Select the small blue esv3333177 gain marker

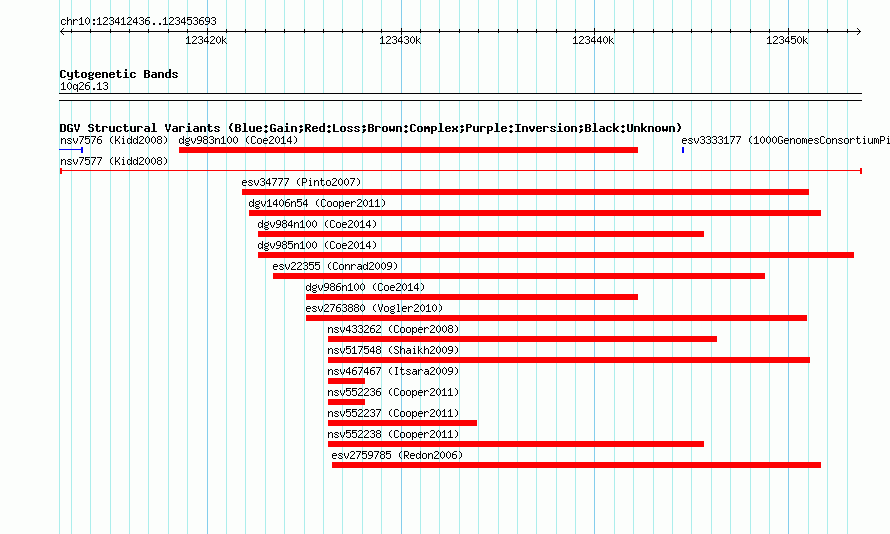pos(683,150)
